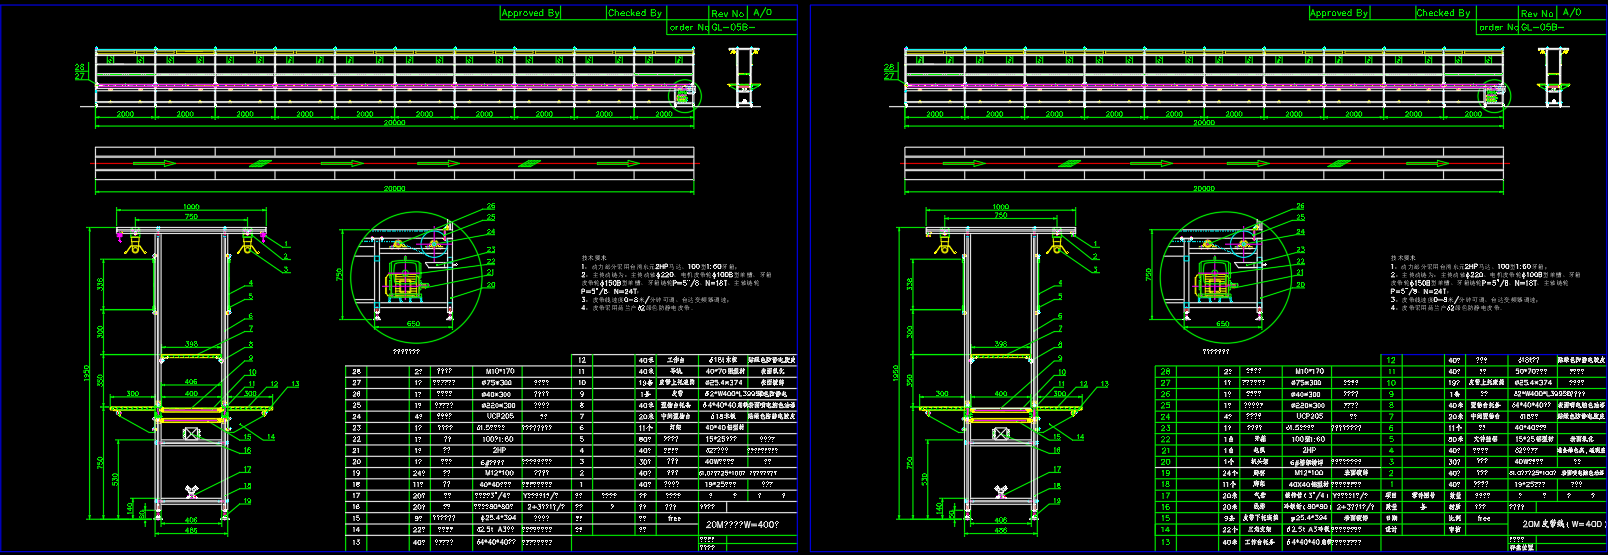Click '650' dimension in right detail circle
The image size is (1608, 555).
1222,324
